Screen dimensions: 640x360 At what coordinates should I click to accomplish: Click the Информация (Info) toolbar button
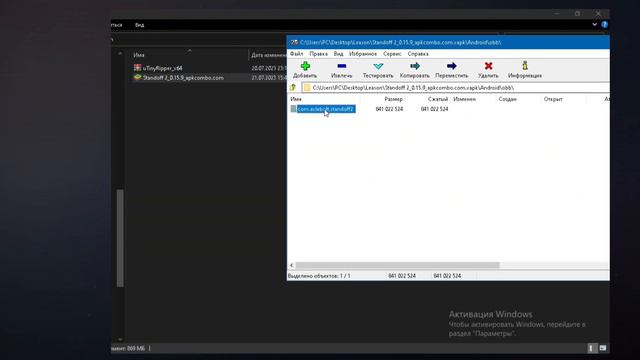pos(525,70)
